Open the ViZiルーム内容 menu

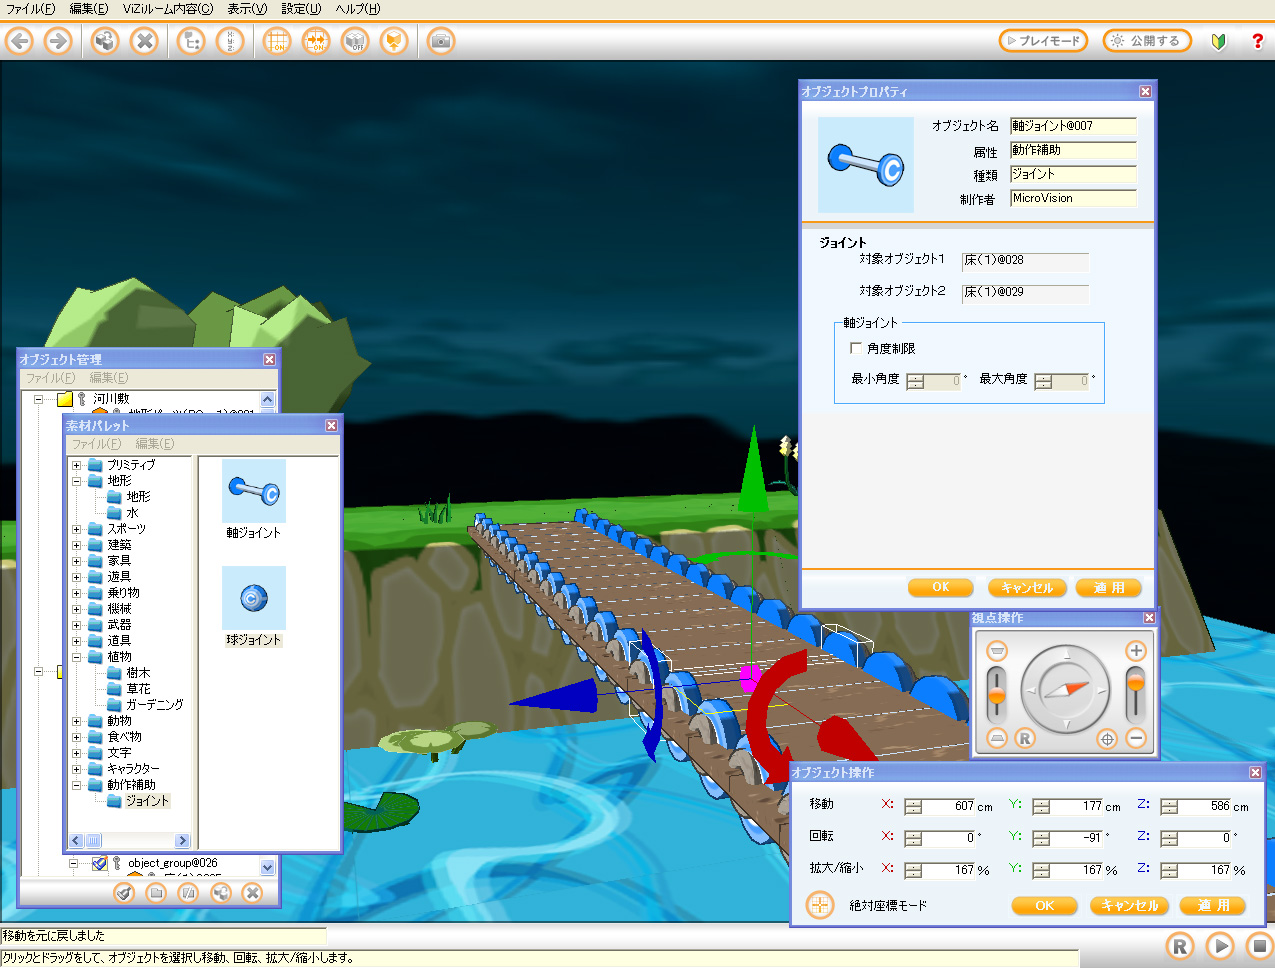tap(168, 9)
